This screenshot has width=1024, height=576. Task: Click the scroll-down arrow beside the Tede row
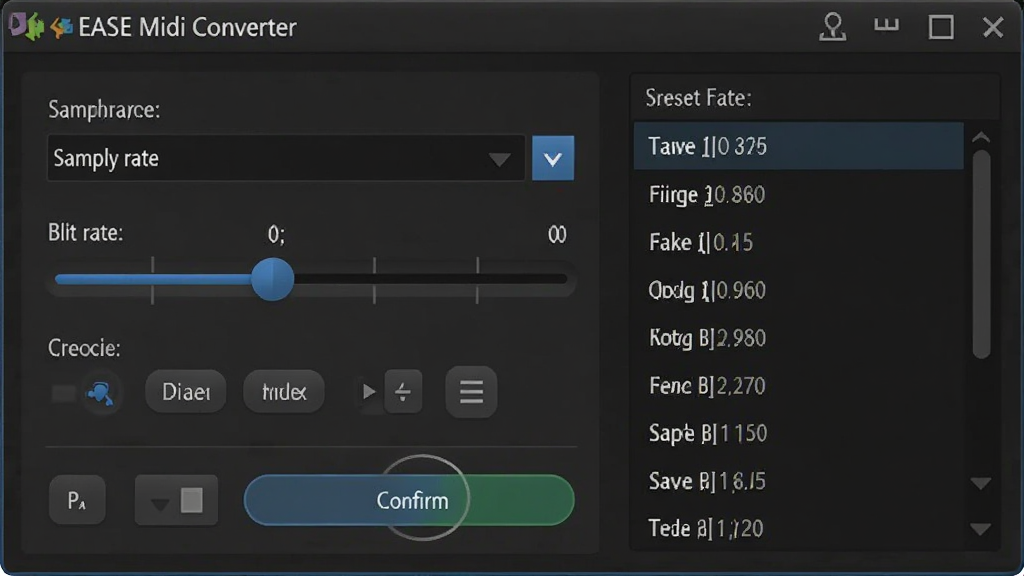click(981, 528)
